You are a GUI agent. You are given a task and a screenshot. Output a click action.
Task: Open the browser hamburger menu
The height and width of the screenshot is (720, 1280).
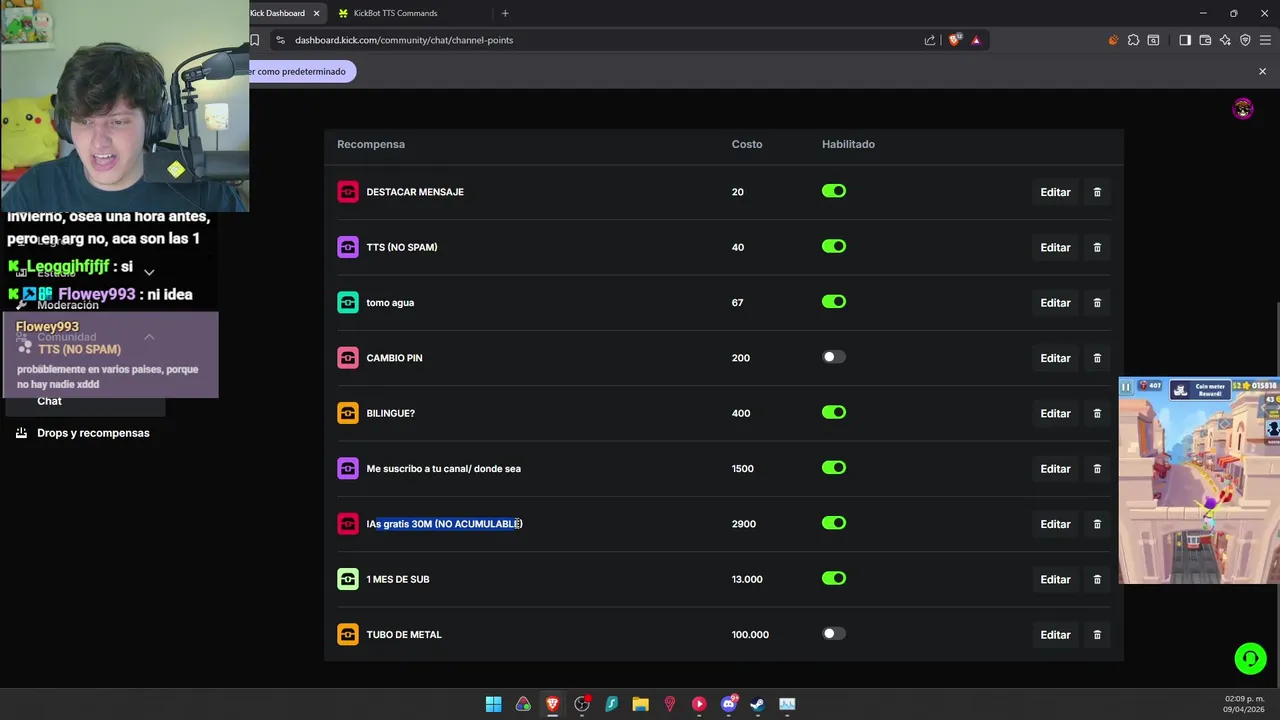pos(1265,40)
